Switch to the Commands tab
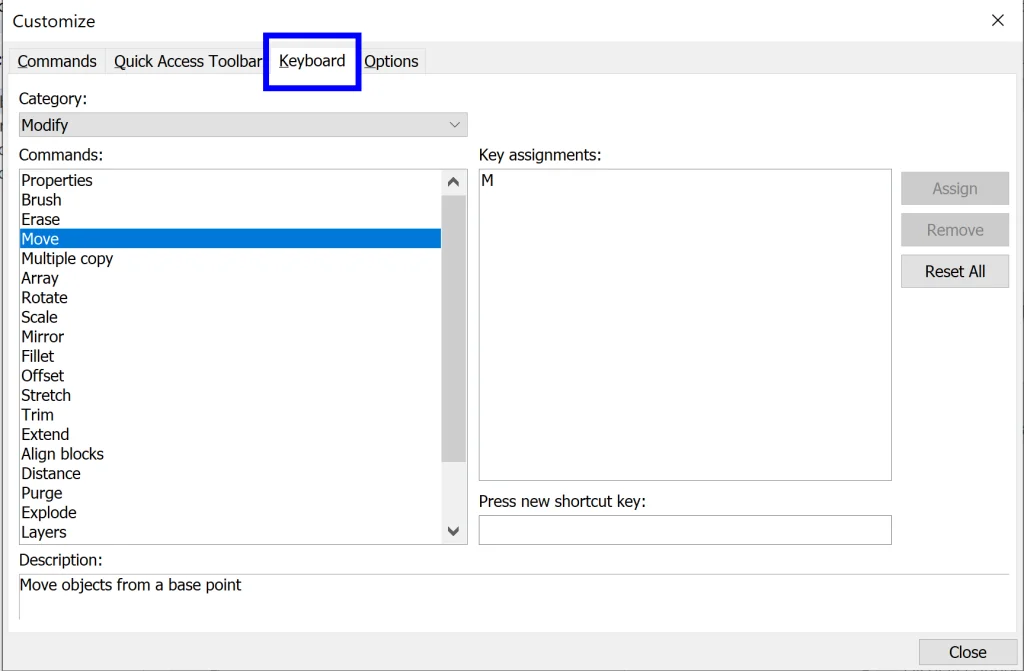Screen dimensions: 1024x671 coord(57,61)
